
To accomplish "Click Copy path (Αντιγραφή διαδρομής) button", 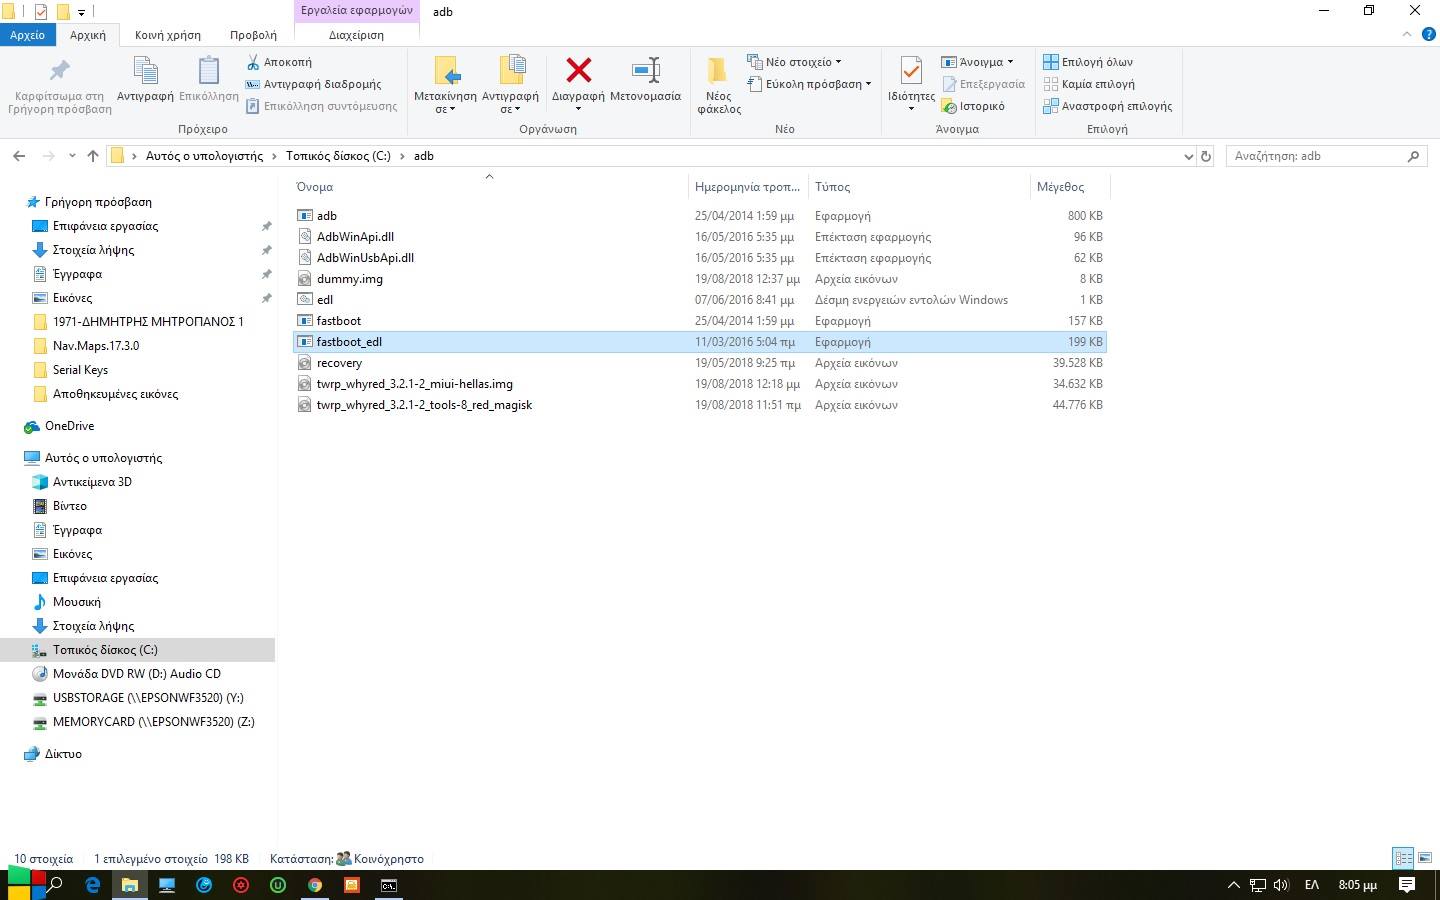I will [x=313, y=84].
